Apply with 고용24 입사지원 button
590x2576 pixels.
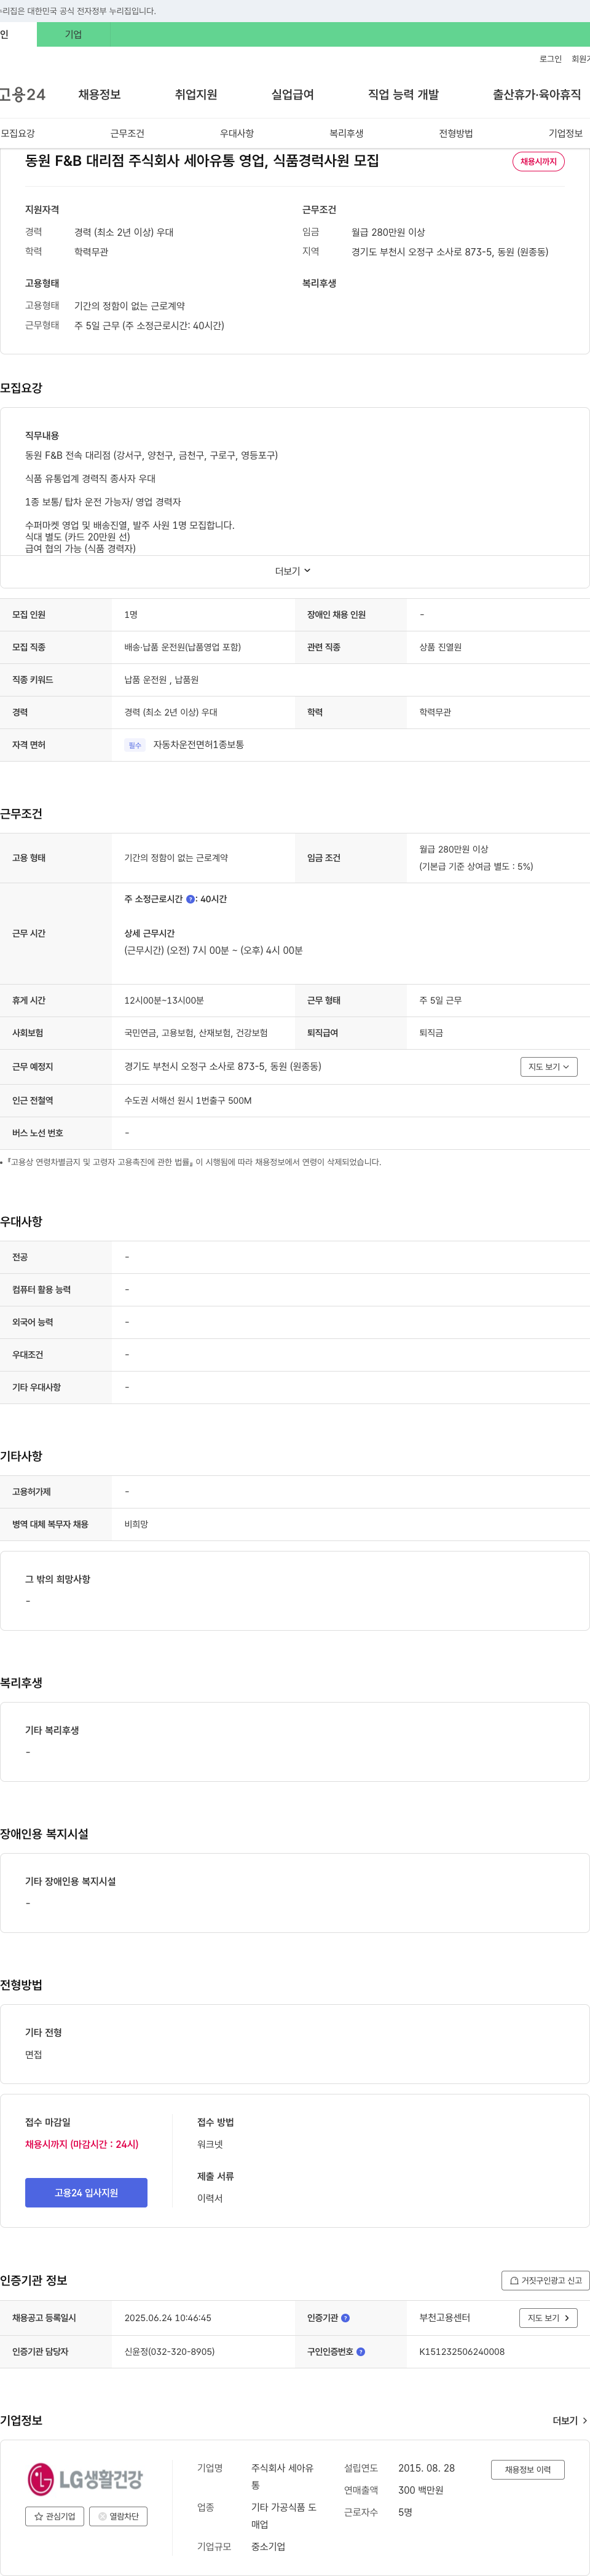pyautogui.click(x=86, y=2193)
